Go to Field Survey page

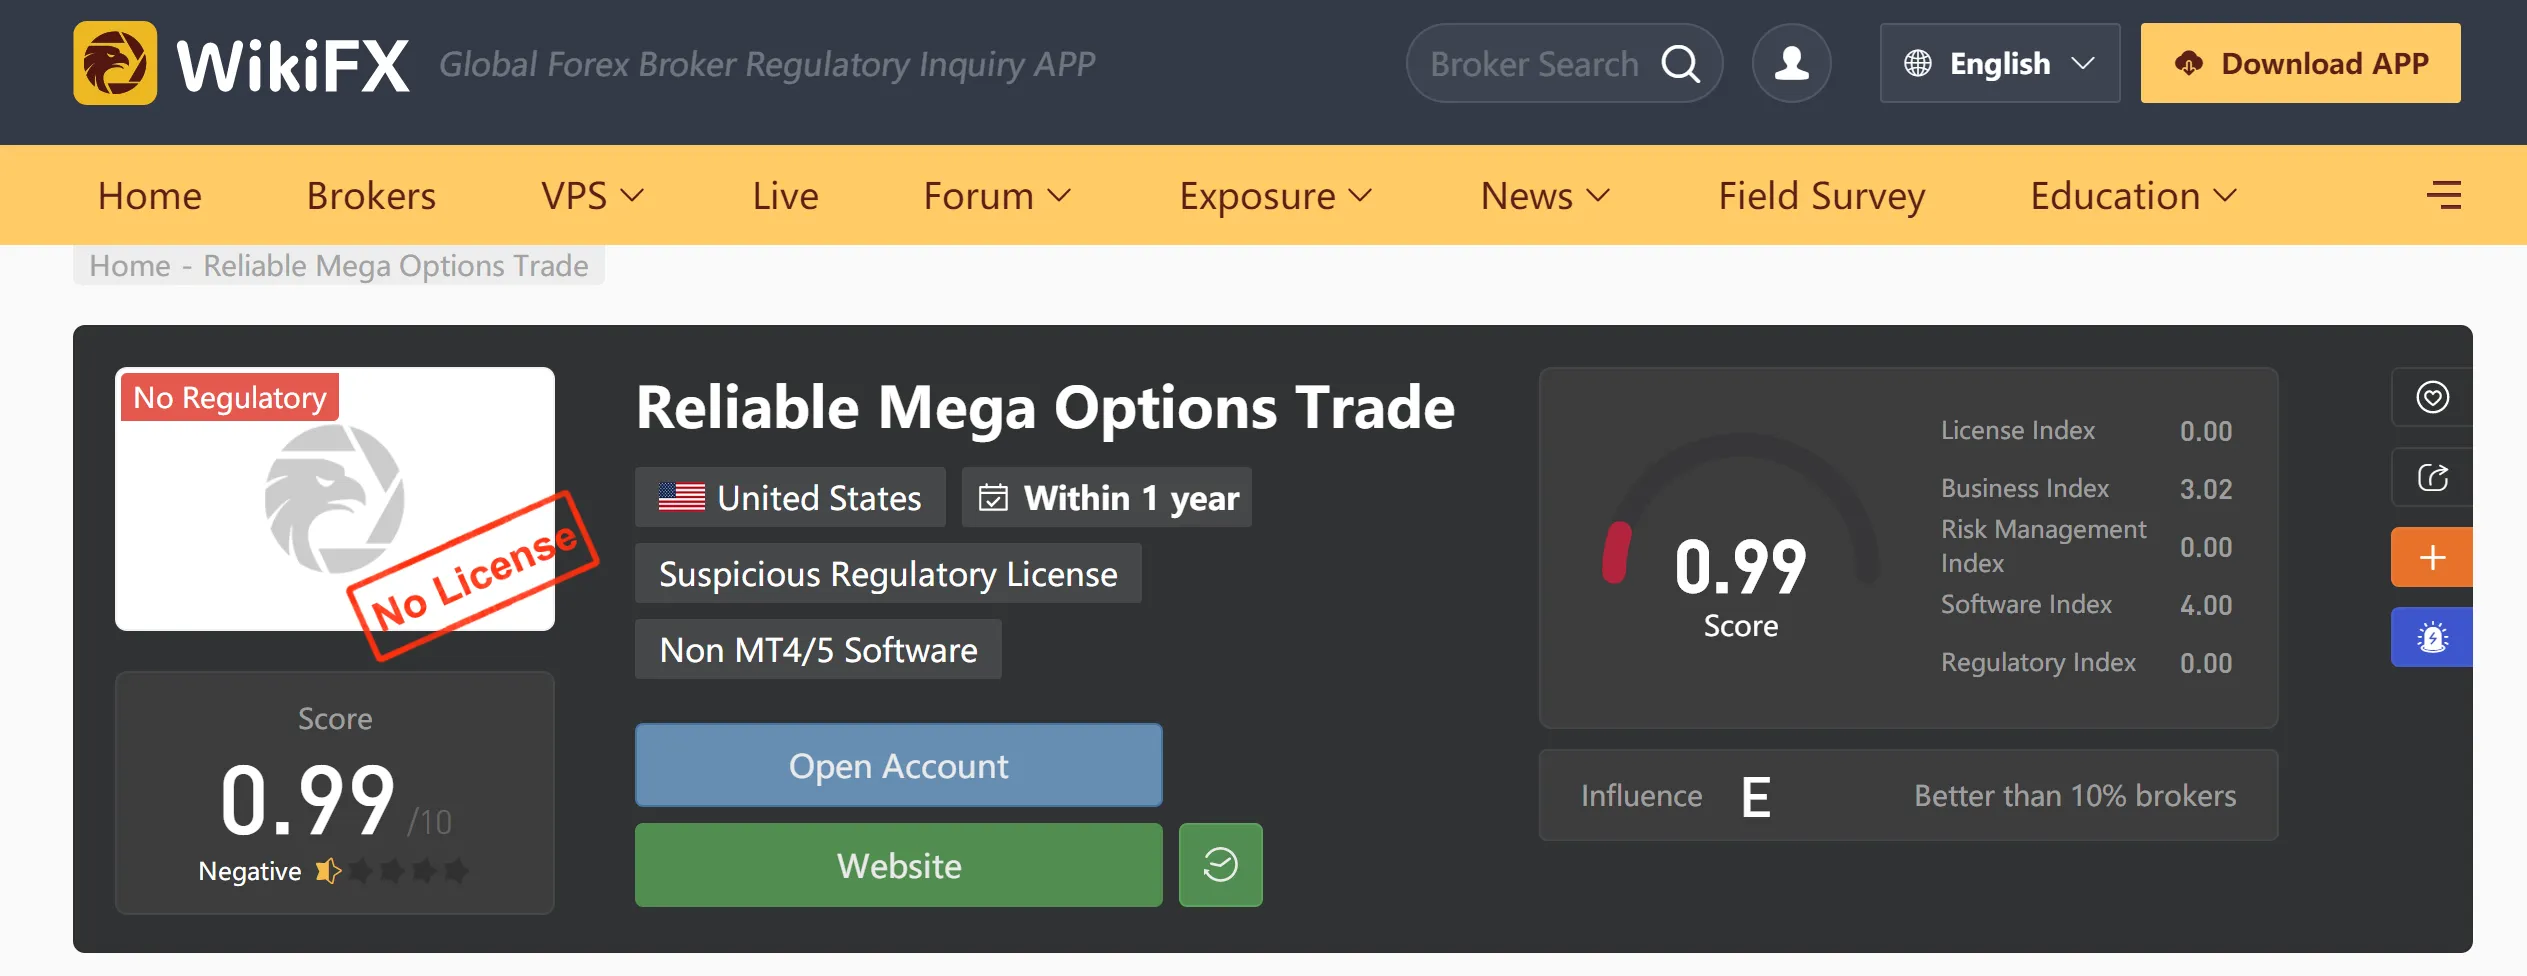(x=1822, y=196)
